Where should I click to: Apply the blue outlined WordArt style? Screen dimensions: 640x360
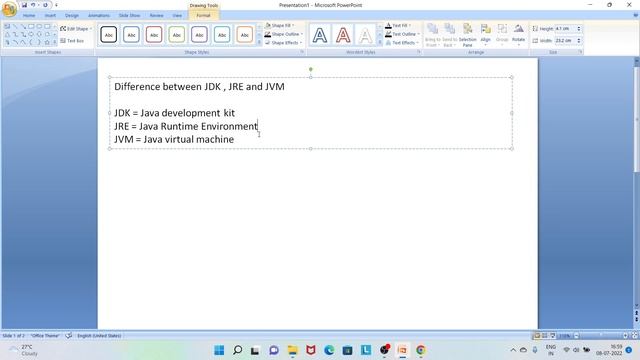320,36
